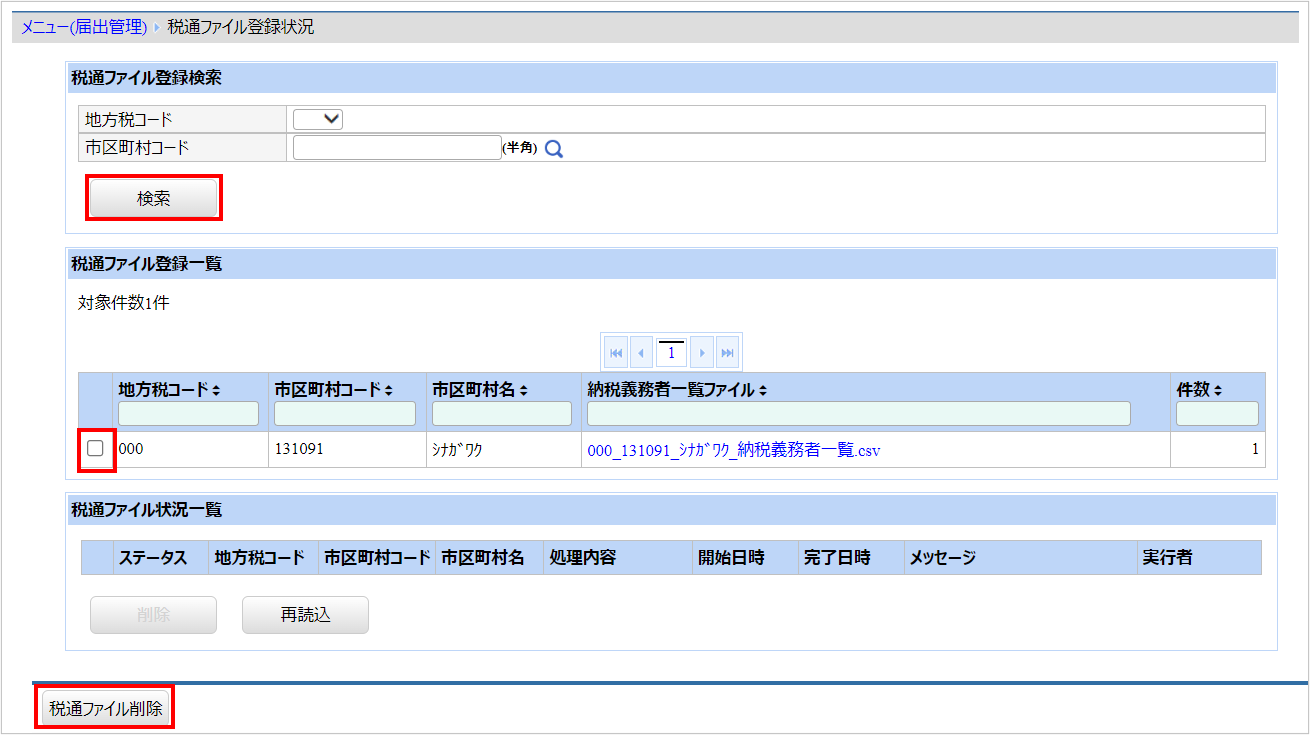Open メニュー(届出管理) breadcrumb link
This screenshot has width=1310, height=735.
[x=84, y=28]
